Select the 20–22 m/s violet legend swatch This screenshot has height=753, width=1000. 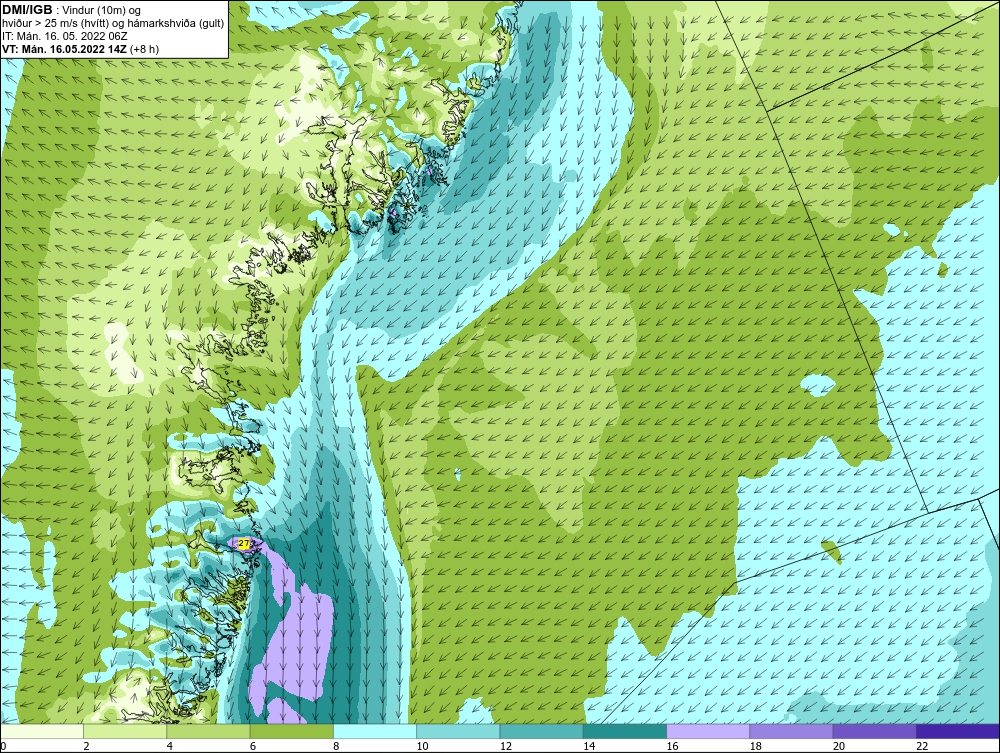[x=874, y=731]
